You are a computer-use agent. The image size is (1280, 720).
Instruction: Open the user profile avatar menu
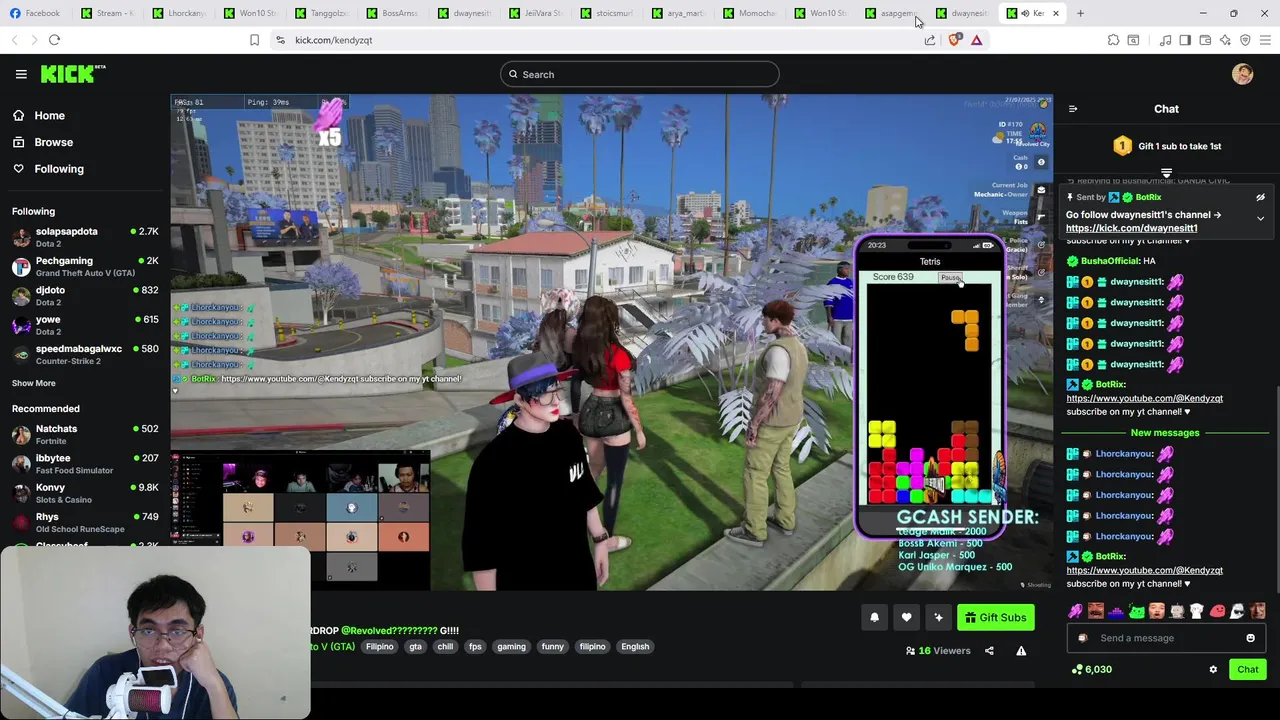tap(1242, 74)
